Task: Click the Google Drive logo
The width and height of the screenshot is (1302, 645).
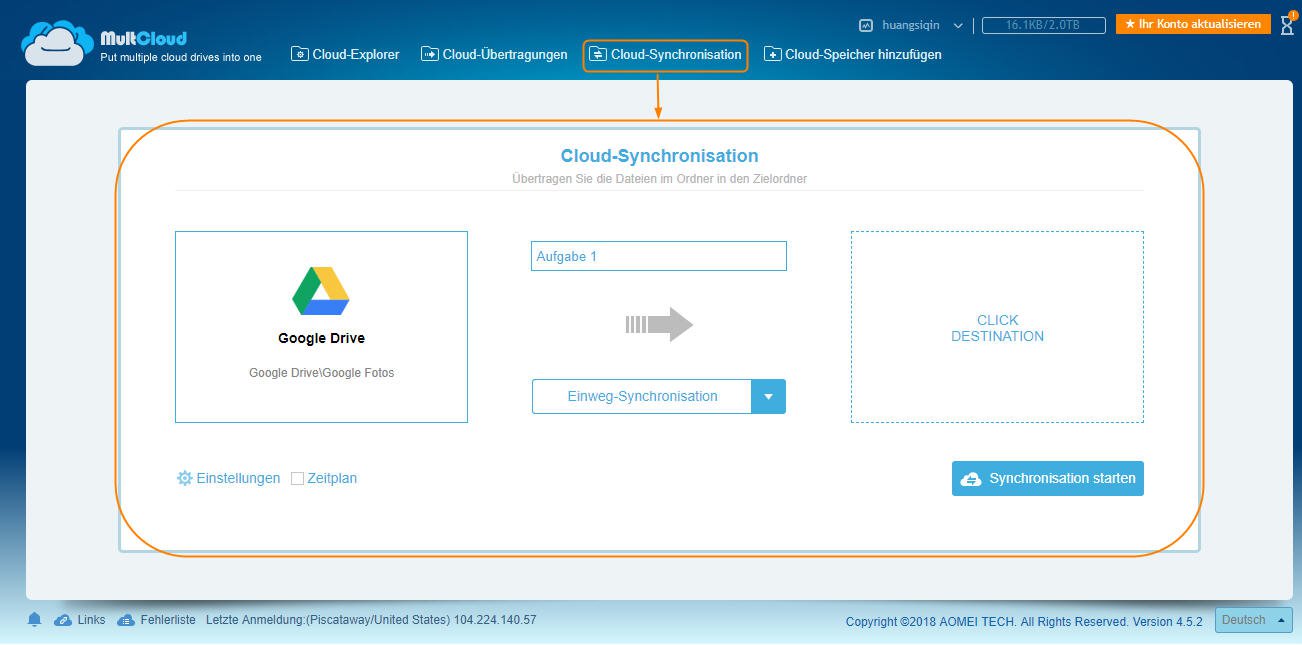Action: coord(321,291)
